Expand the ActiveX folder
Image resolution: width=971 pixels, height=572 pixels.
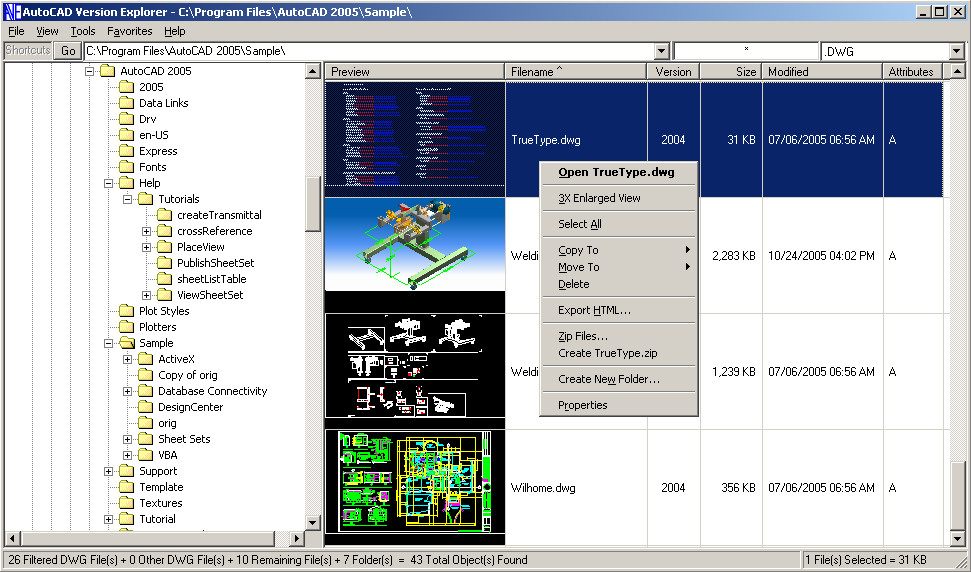(128, 360)
